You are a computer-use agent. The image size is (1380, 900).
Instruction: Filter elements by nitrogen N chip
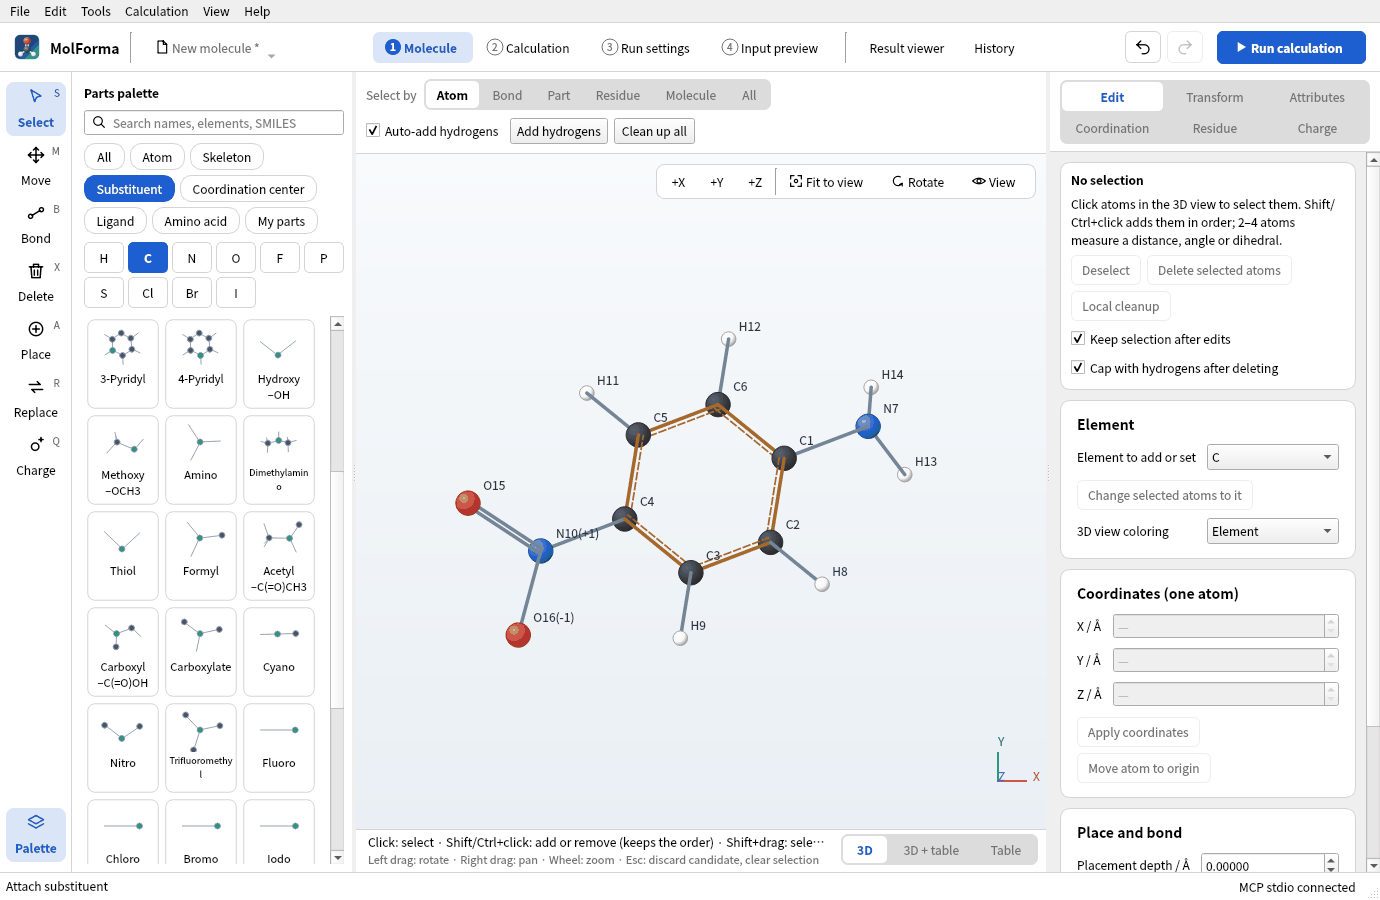point(192,258)
